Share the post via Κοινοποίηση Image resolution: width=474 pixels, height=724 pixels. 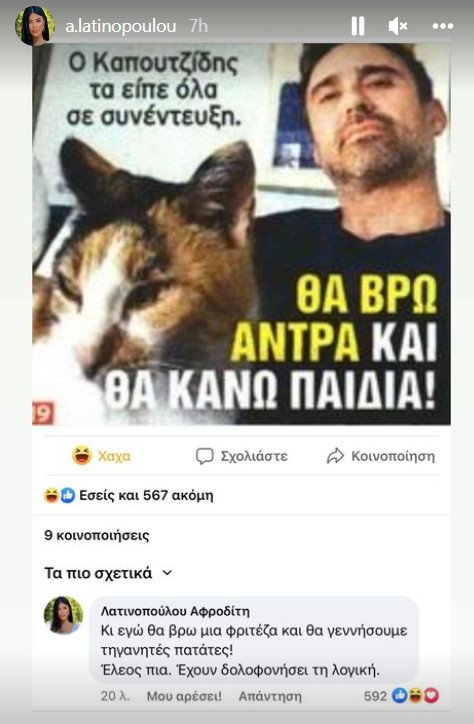(x=381, y=456)
